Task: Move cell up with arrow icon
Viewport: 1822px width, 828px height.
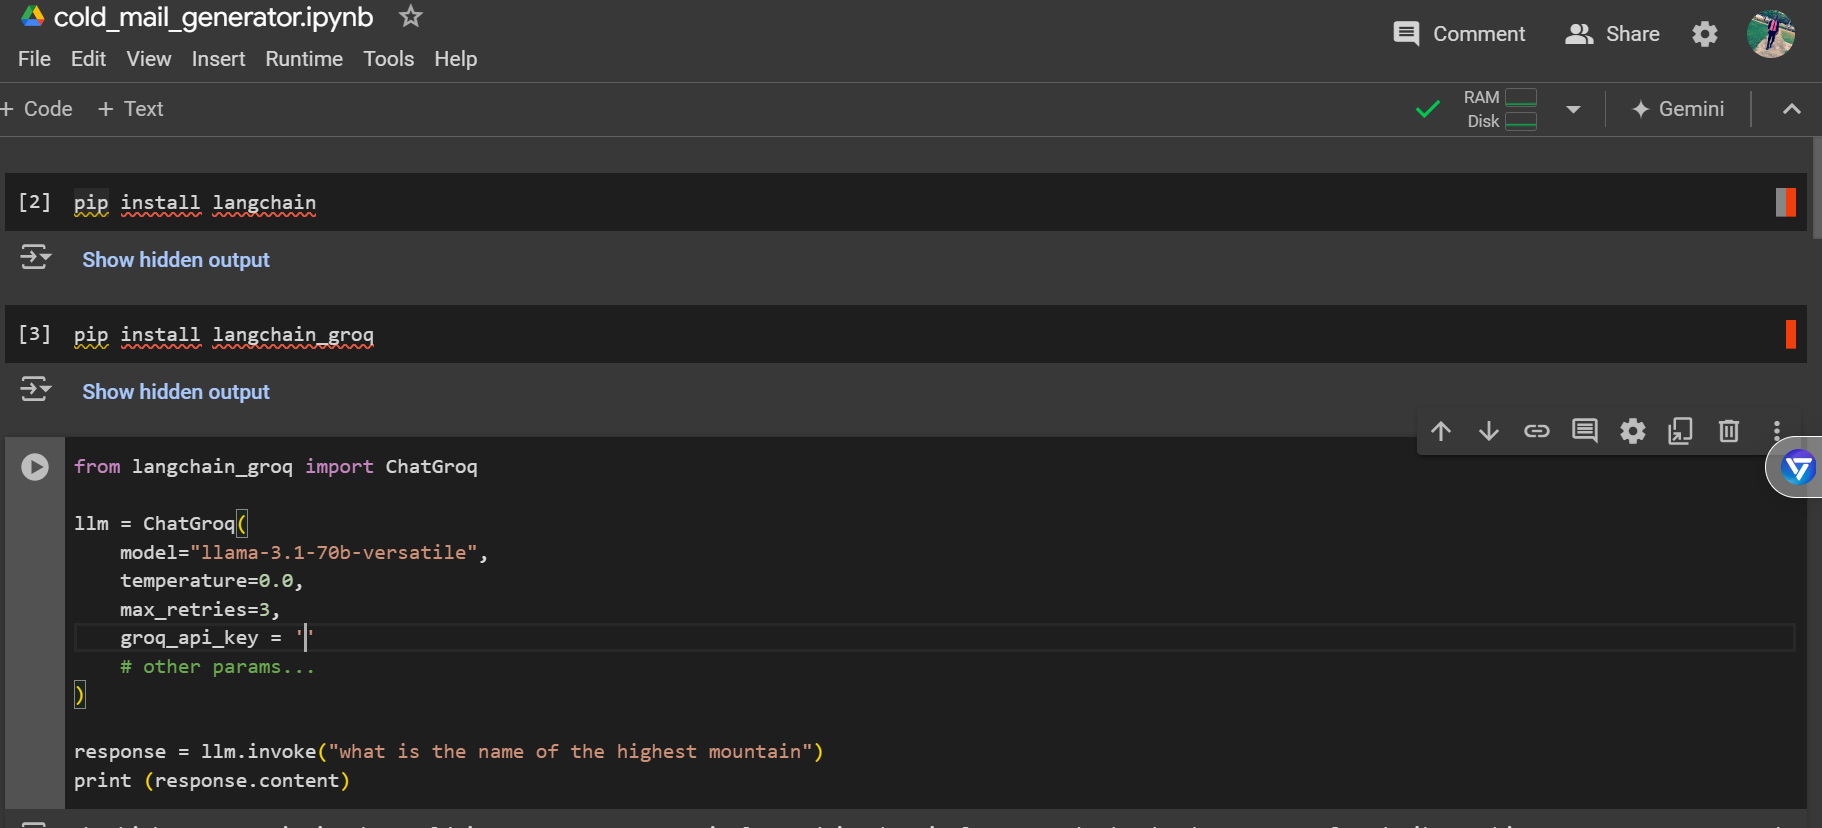Action: pos(1441,431)
